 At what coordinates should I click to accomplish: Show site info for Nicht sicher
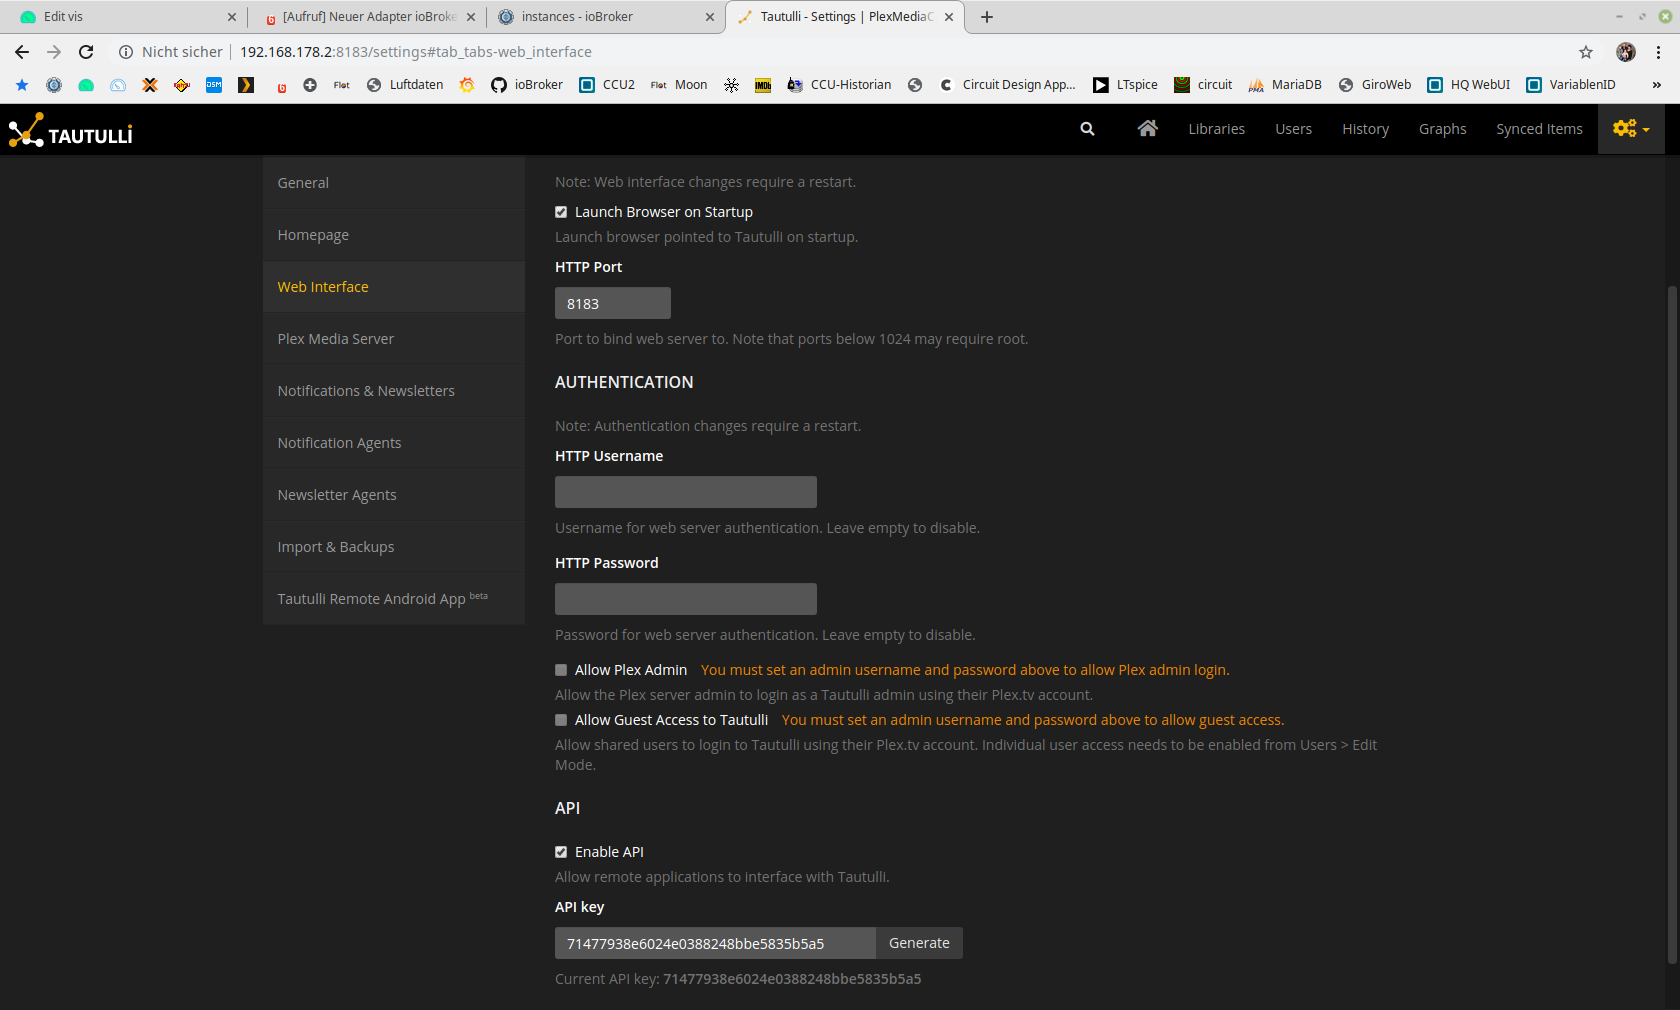click(x=170, y=52)
